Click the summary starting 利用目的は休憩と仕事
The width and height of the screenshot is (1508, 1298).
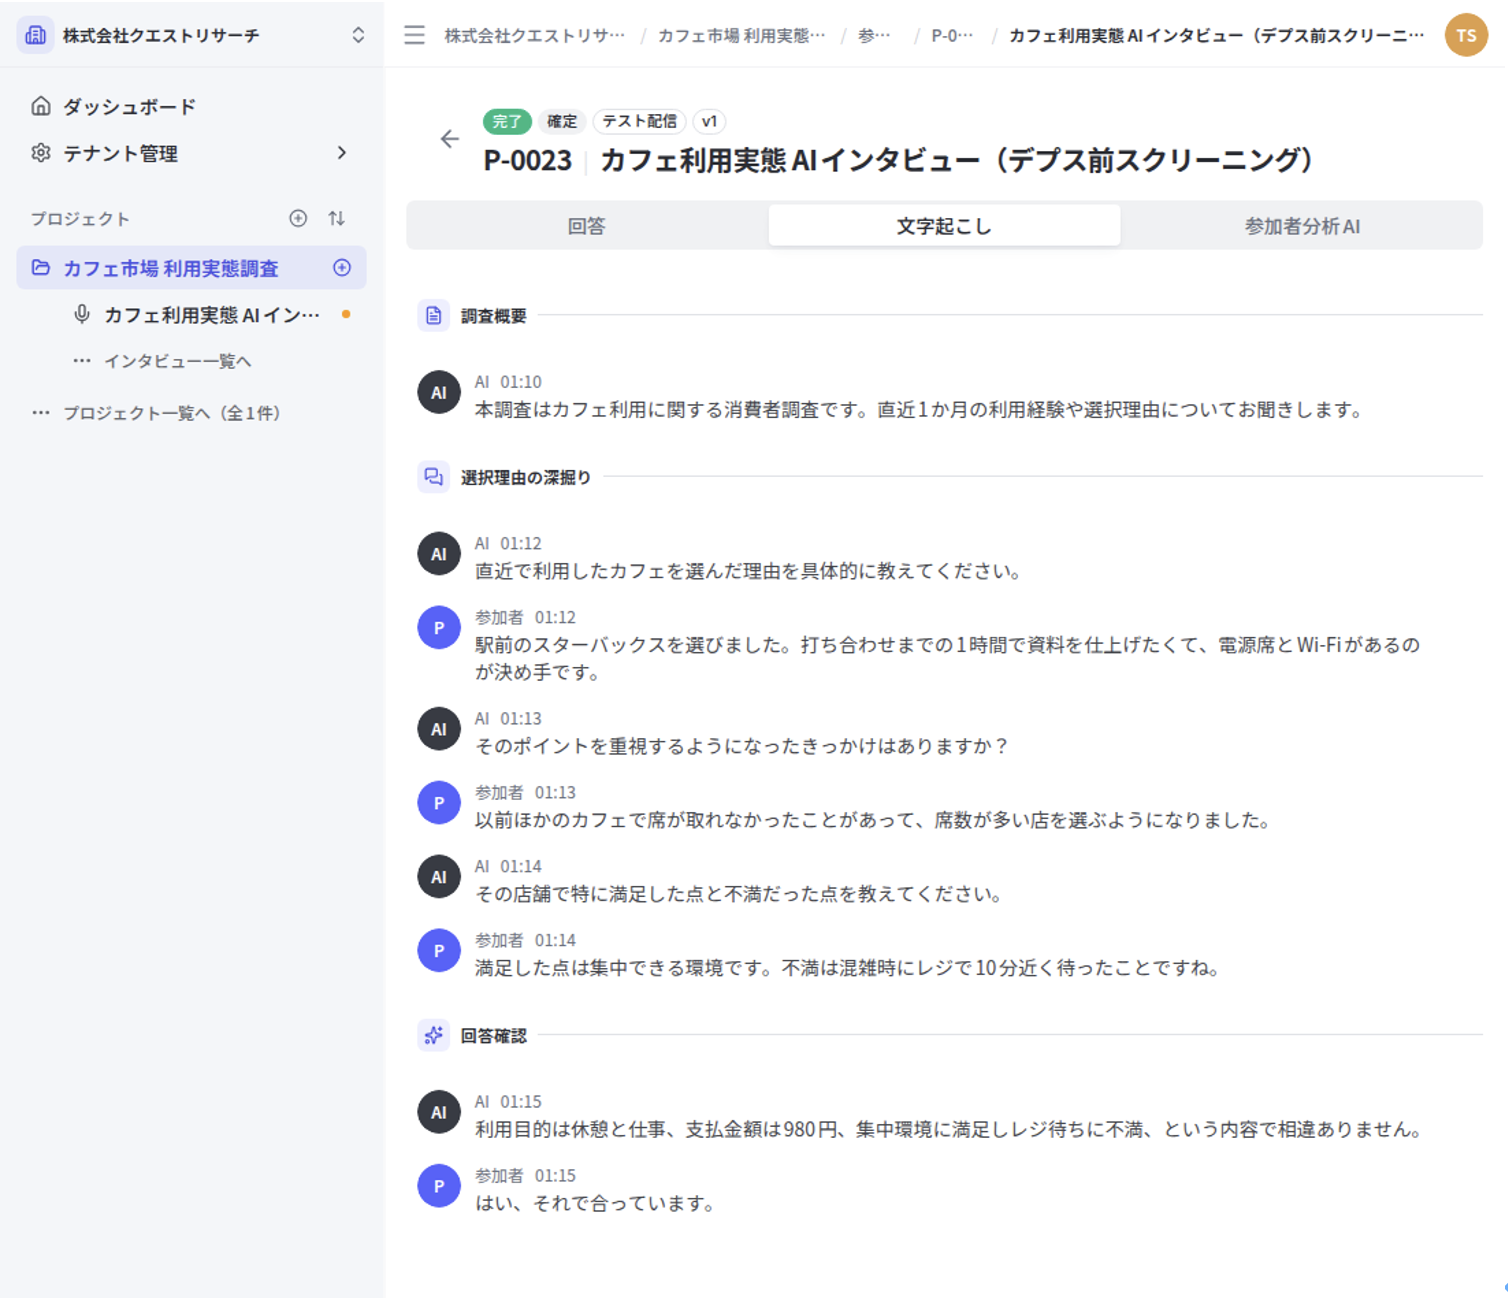click(x=949, y=1129)
